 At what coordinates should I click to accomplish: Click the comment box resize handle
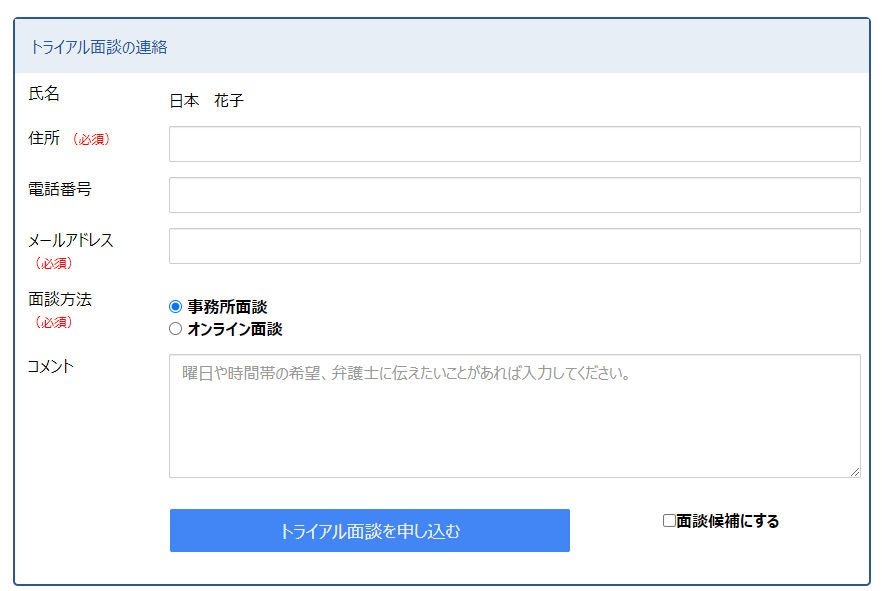coord(855,472)
